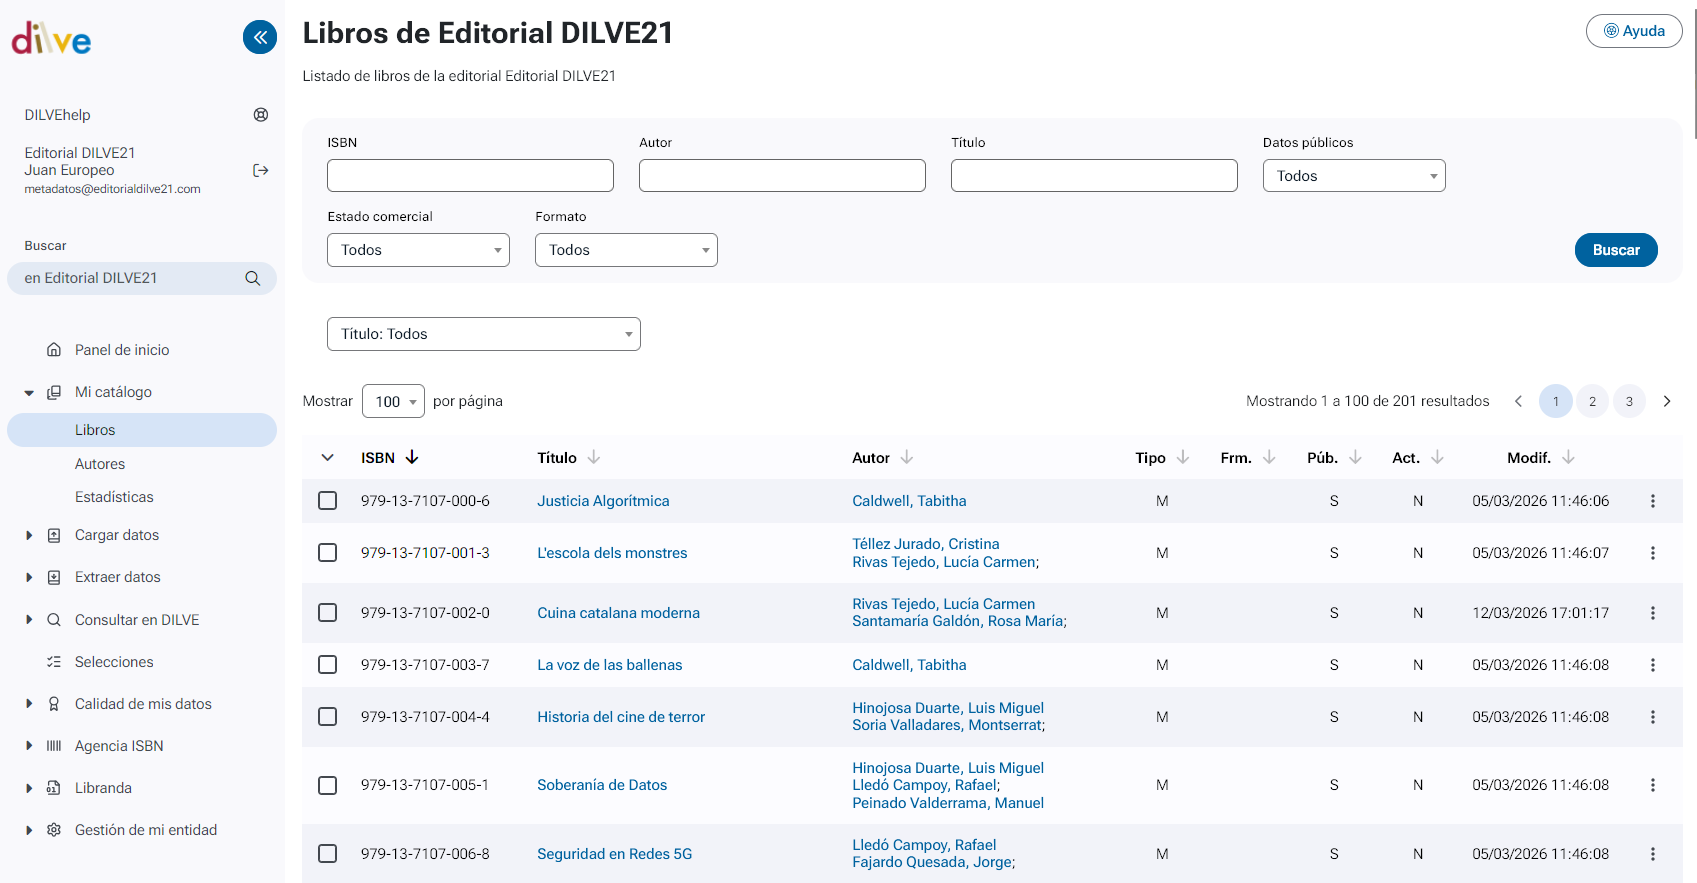Collapse the Mi catálogo tree arrow

click(29, 393)
